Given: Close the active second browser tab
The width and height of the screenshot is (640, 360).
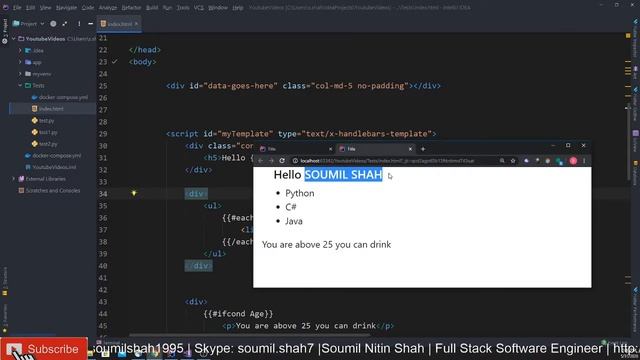Looking at the screenshot, I should 410,149.
